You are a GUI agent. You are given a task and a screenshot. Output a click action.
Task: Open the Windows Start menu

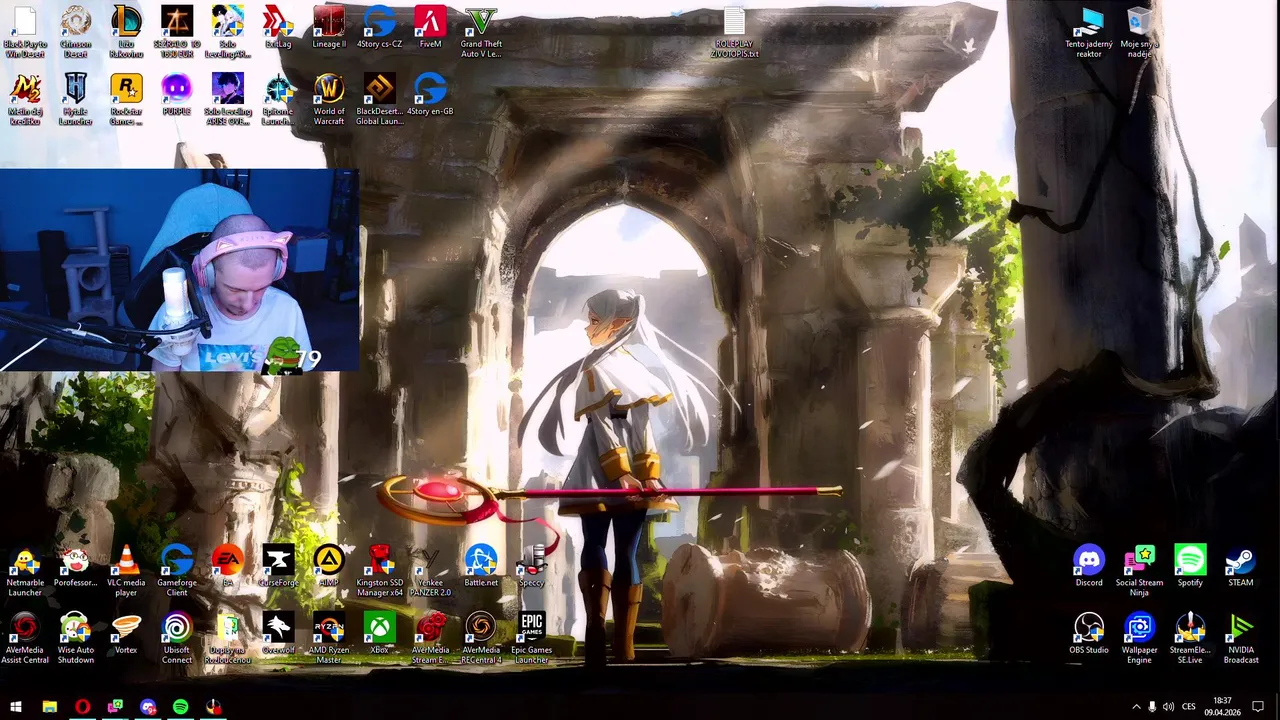[x=16, y=707]
